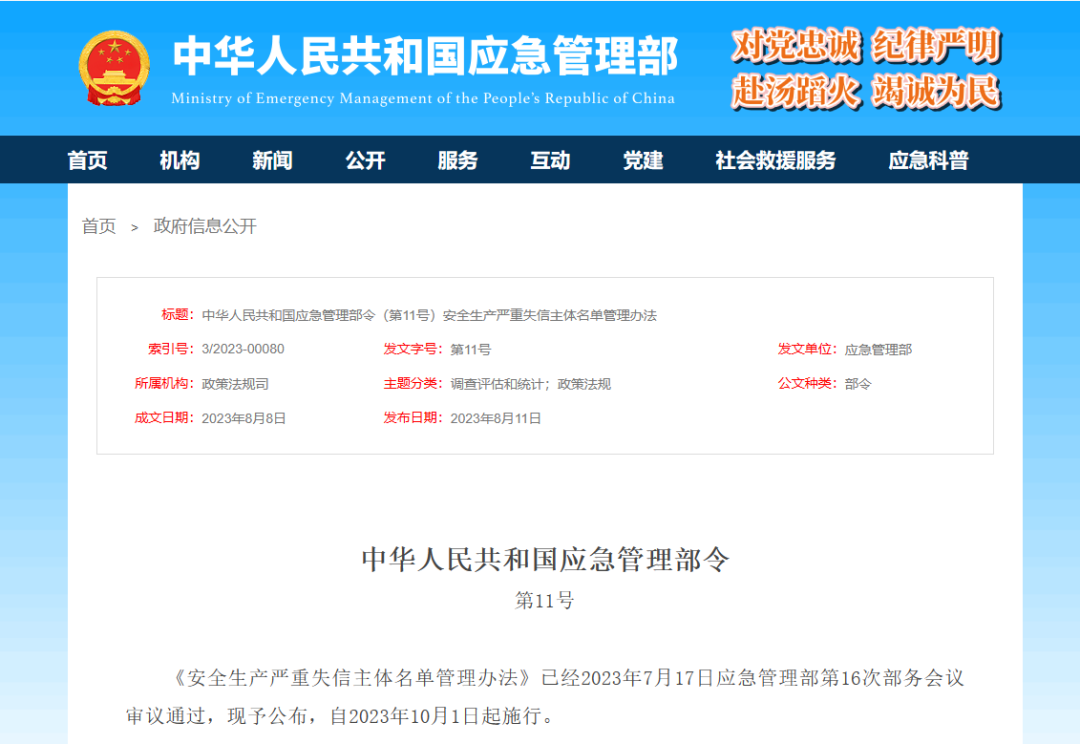The height and width of the screenshot is (744, 1080).
Task: Click the 标题 field label
Action: tap(178, 315)
